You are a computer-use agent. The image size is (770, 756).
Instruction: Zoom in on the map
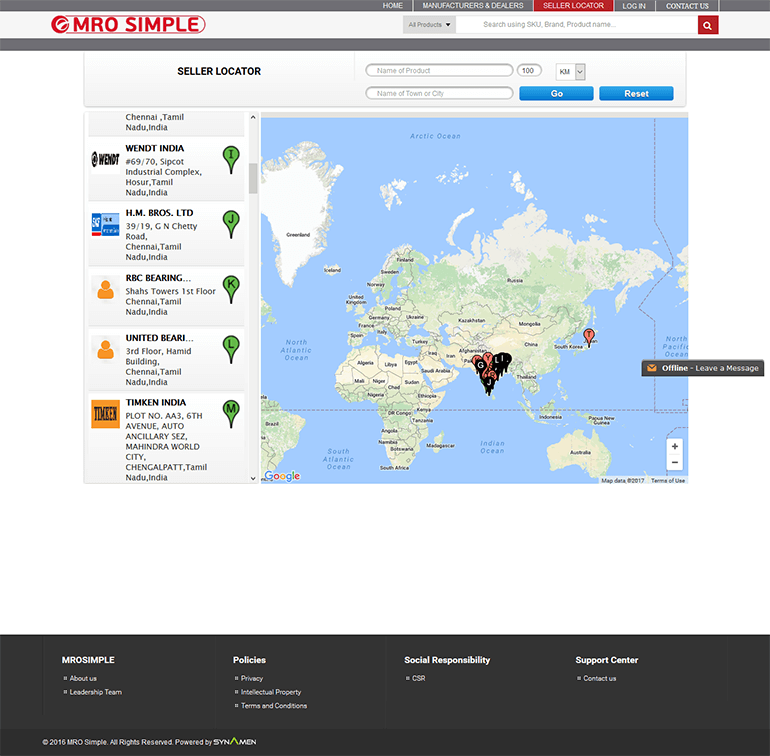(x=675, y=447)
